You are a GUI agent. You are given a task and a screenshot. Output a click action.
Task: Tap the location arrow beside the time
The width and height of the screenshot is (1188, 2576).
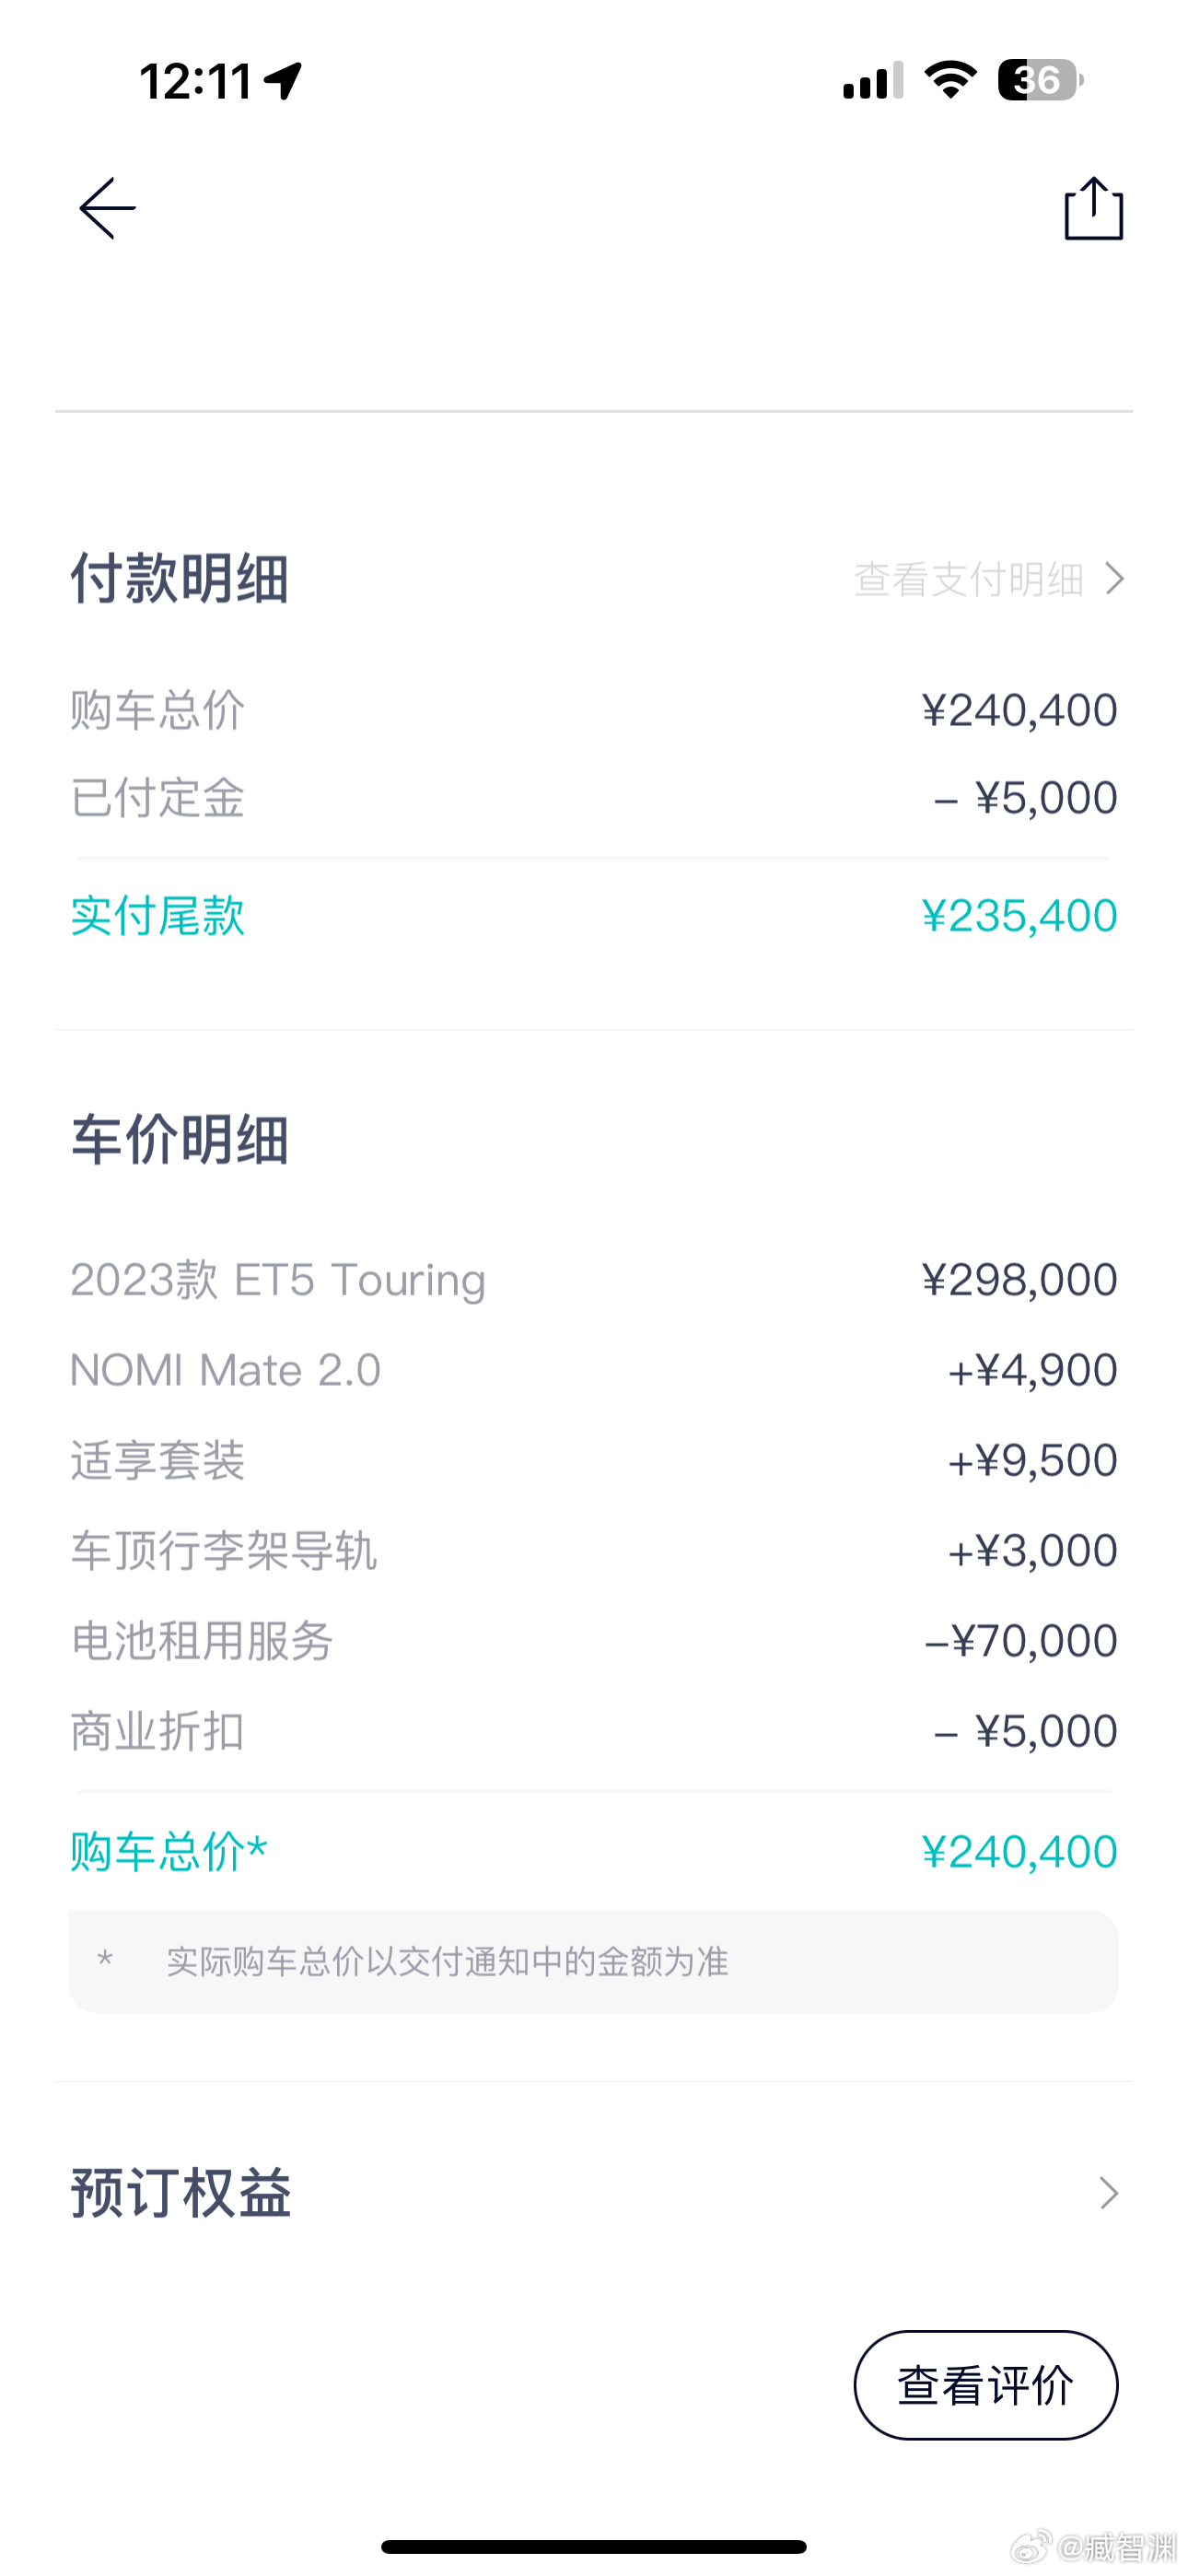(x=283, y=80)
